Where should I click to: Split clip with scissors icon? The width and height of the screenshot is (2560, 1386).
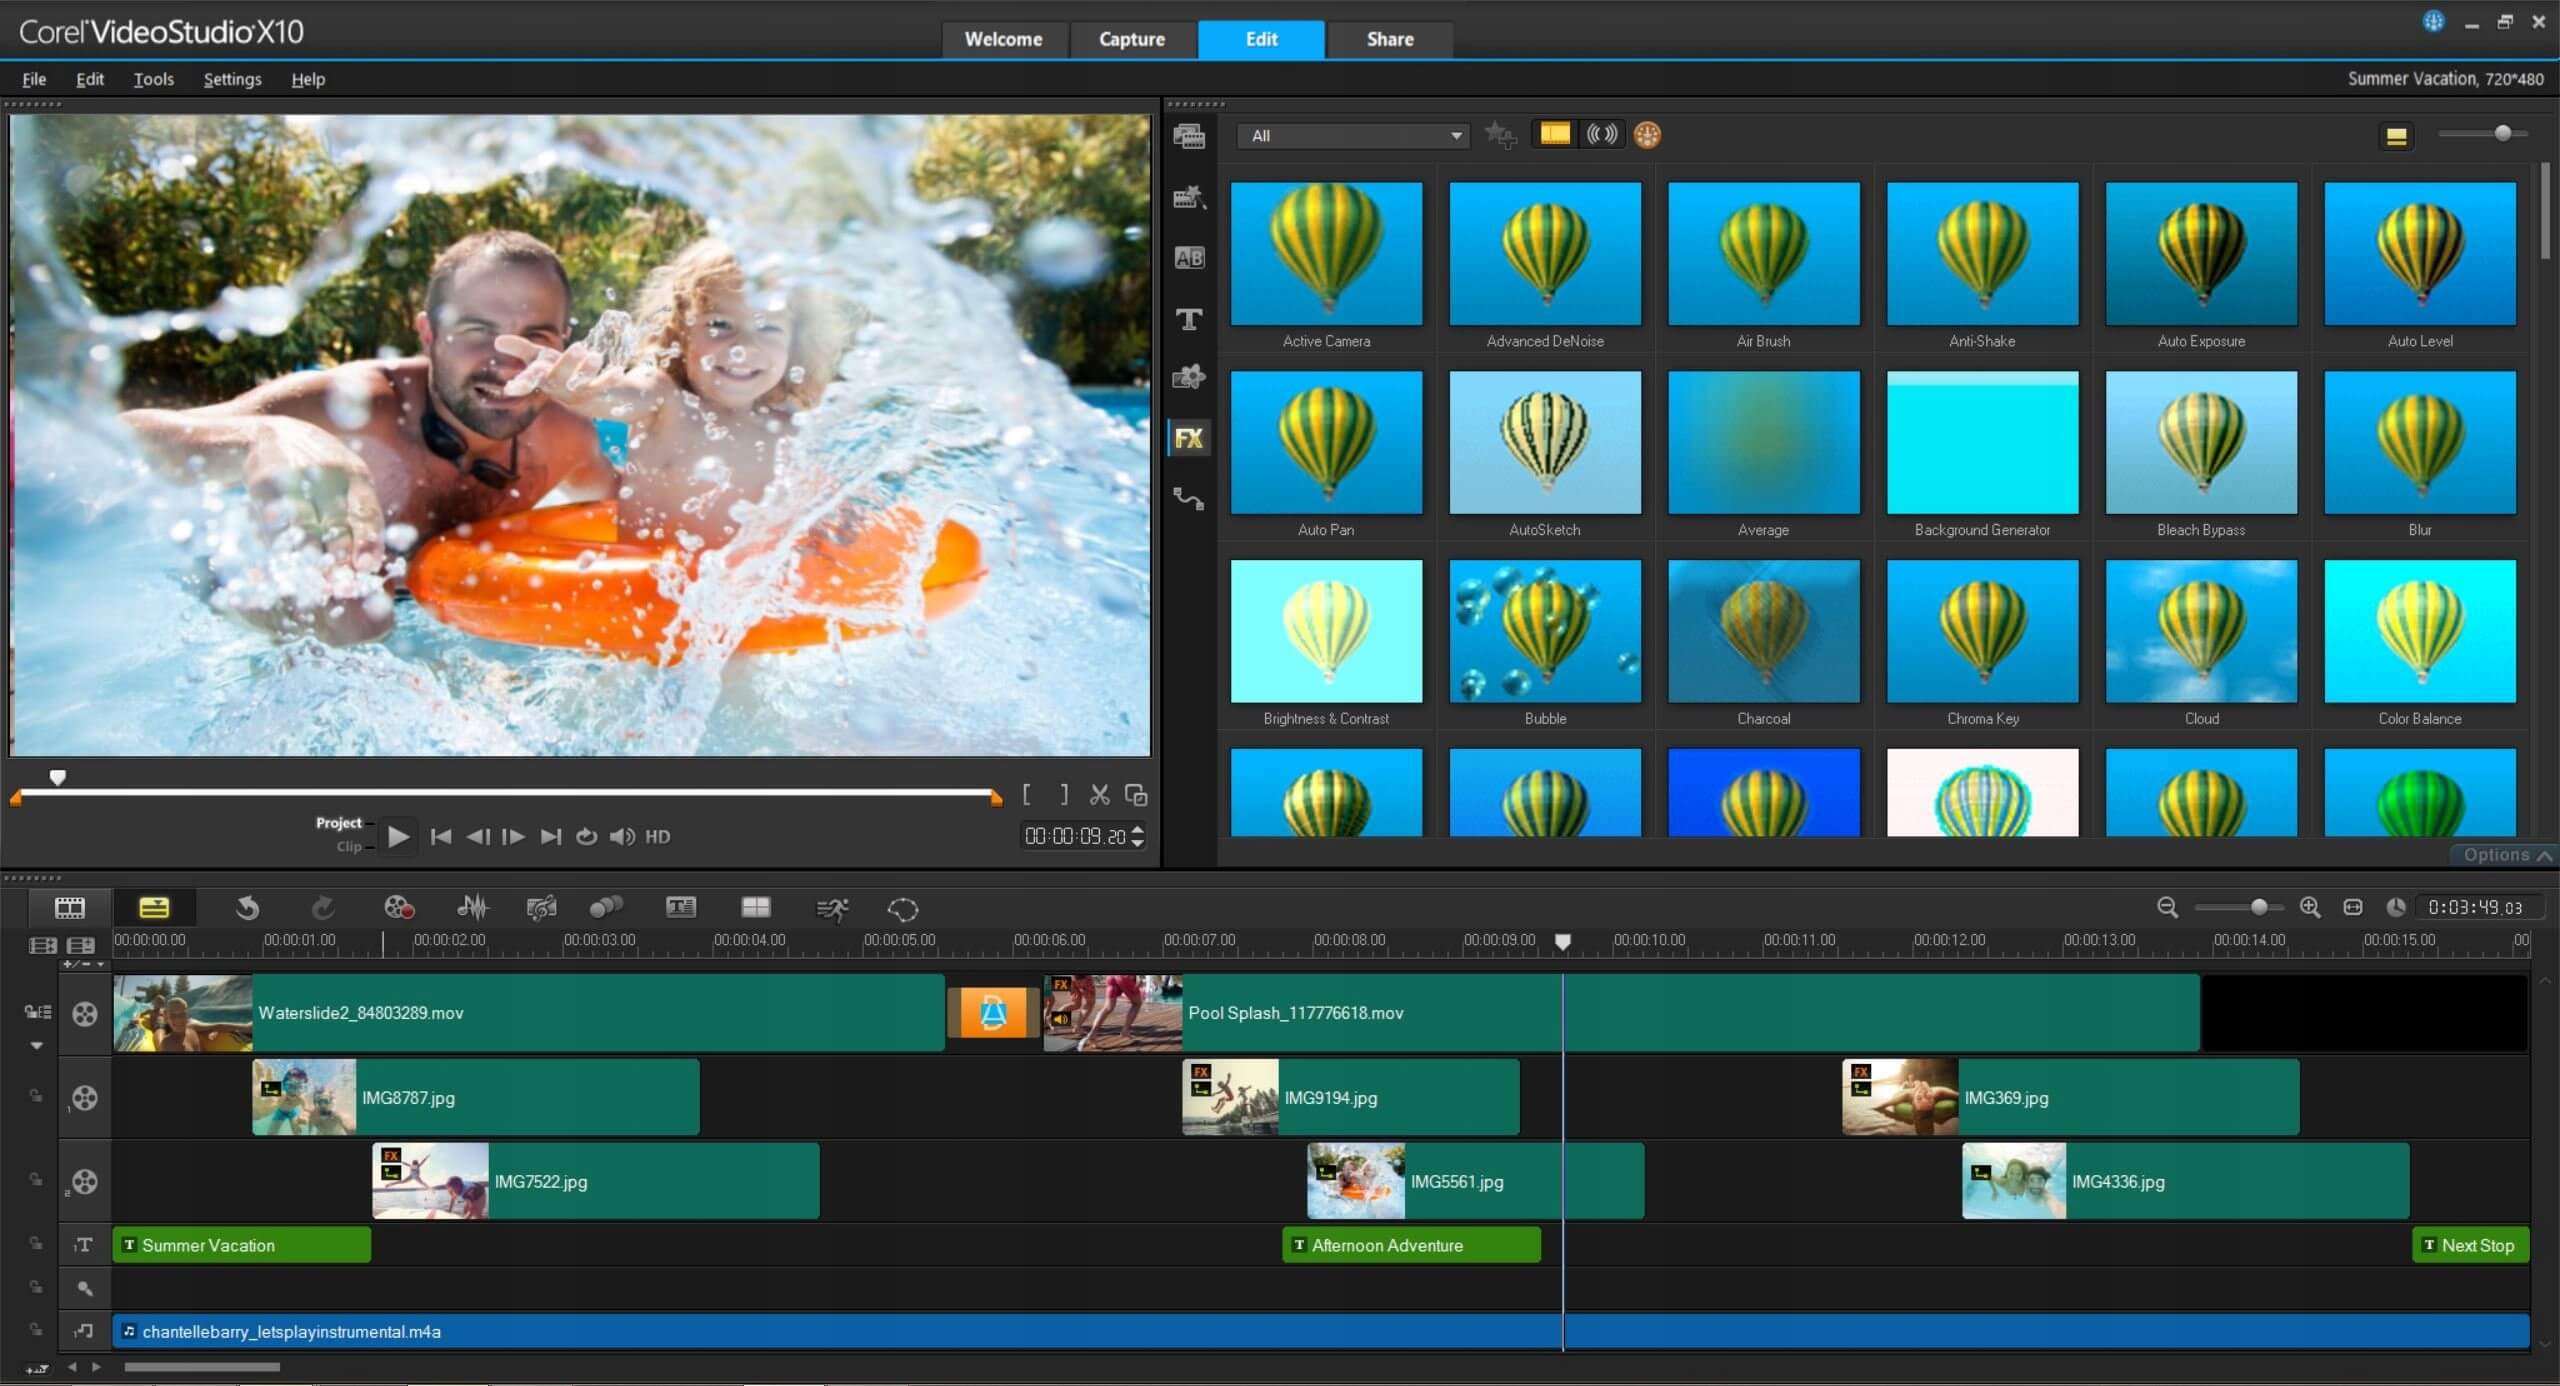click(x=1100, y=795)
